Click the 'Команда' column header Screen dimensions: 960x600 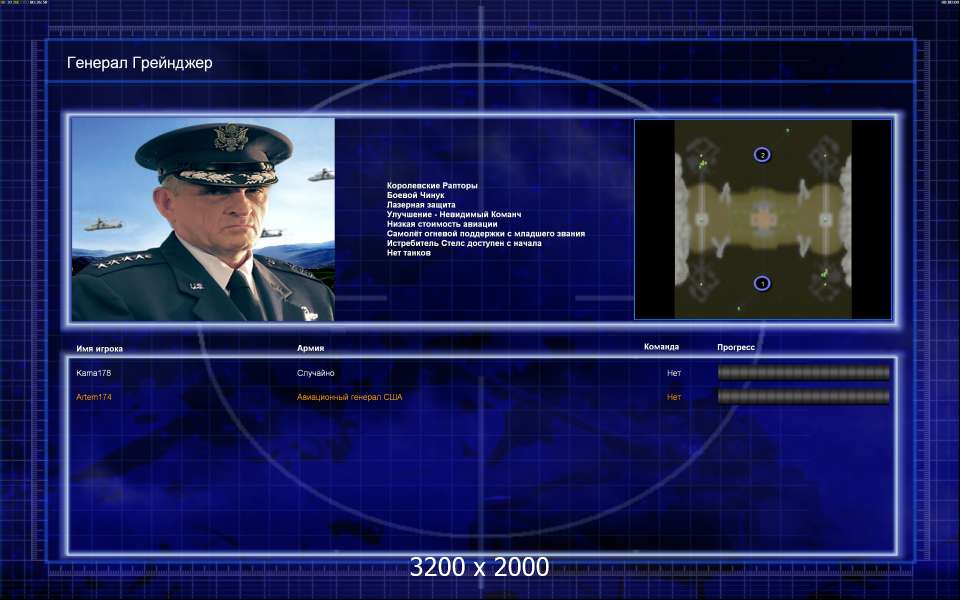coord(661,347)
